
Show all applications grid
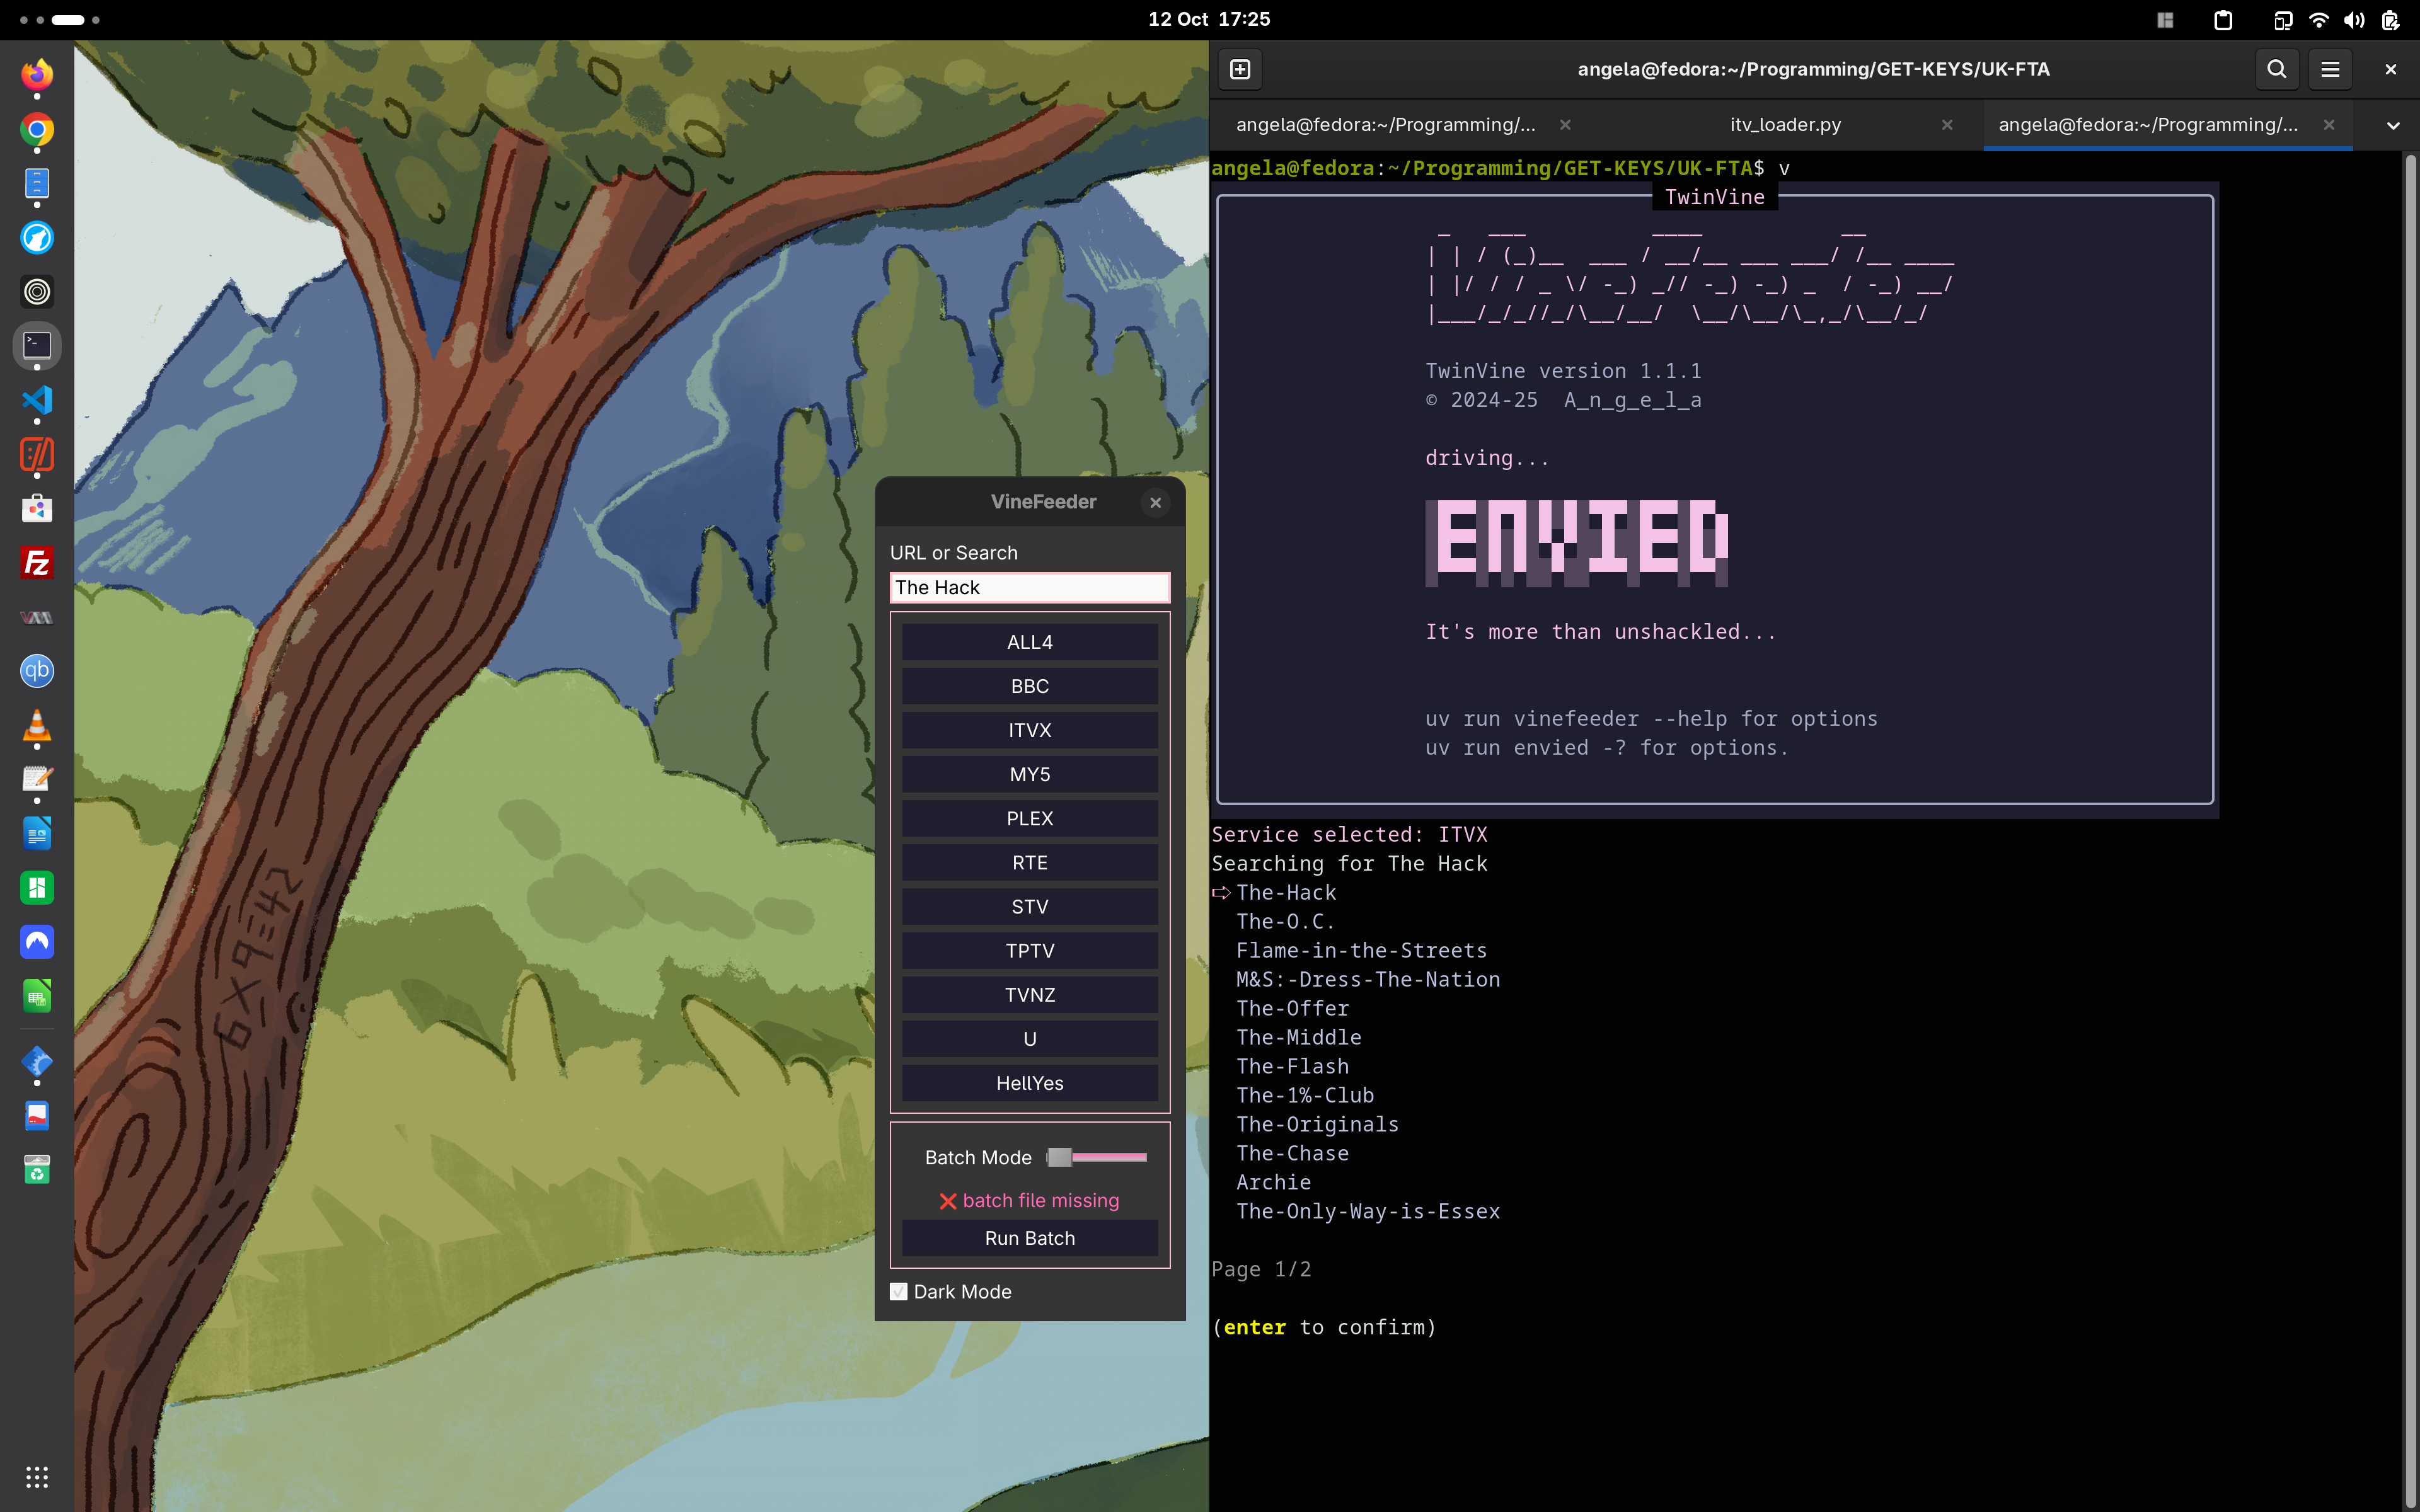(x=37, y=1477)
